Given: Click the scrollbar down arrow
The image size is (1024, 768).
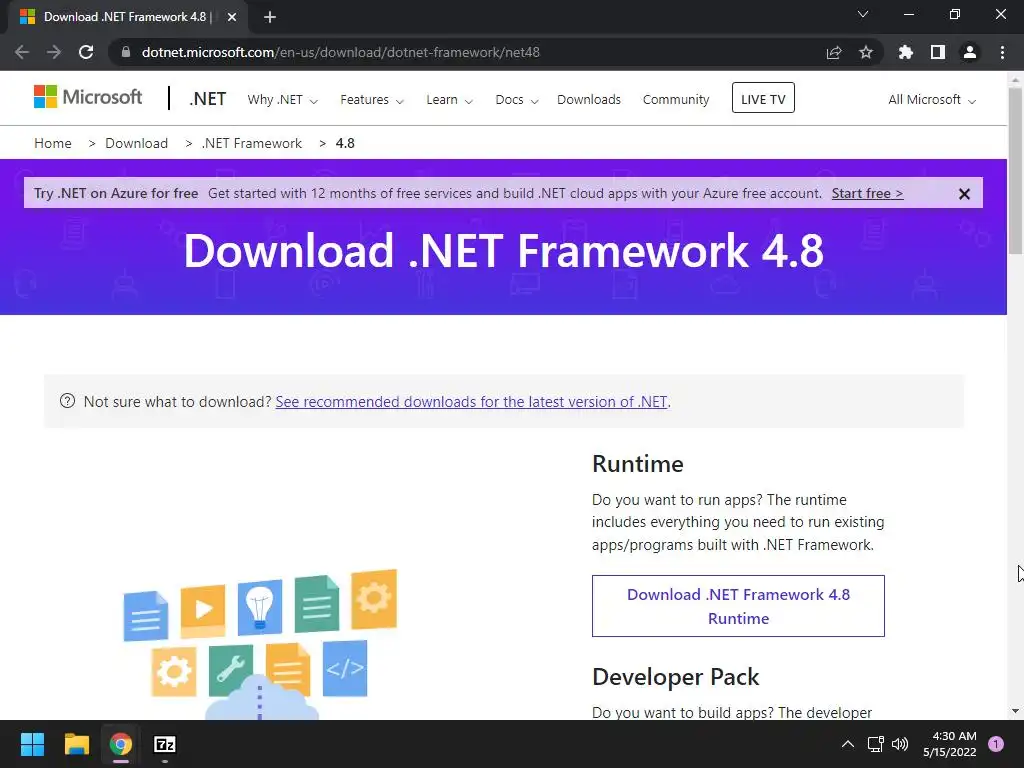Looking at the screenshot, I should [x=1015, y=711].
